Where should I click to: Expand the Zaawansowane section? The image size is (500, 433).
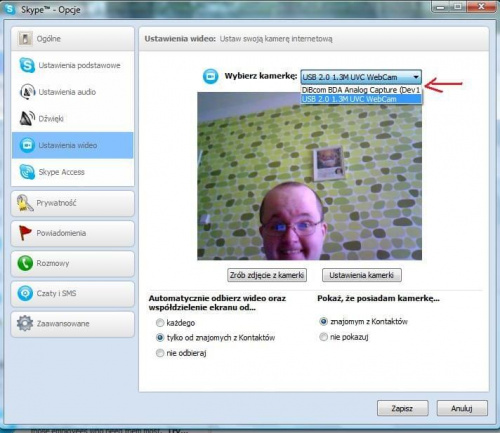73,324
